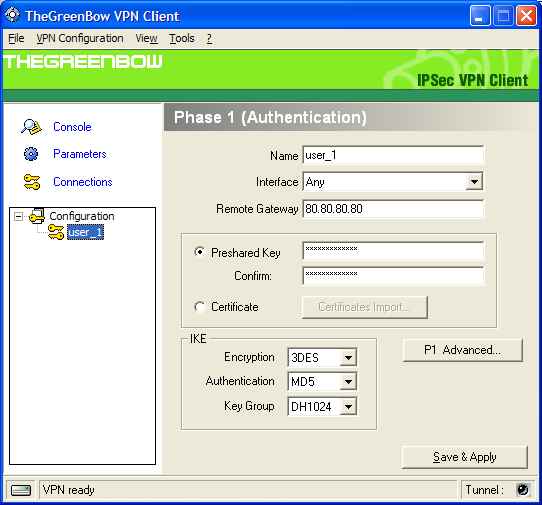The image size is (542, 505).
Task: Collapse the Configuration tree node
Action: [x=18, y=217]
